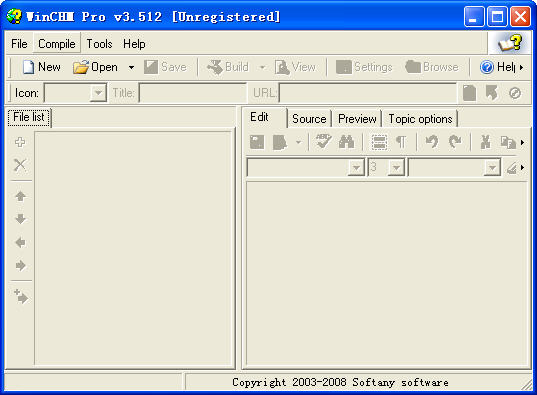Click the delete X icon in file list sidebar
Screen dimensions: 537x395
point(20,165)
